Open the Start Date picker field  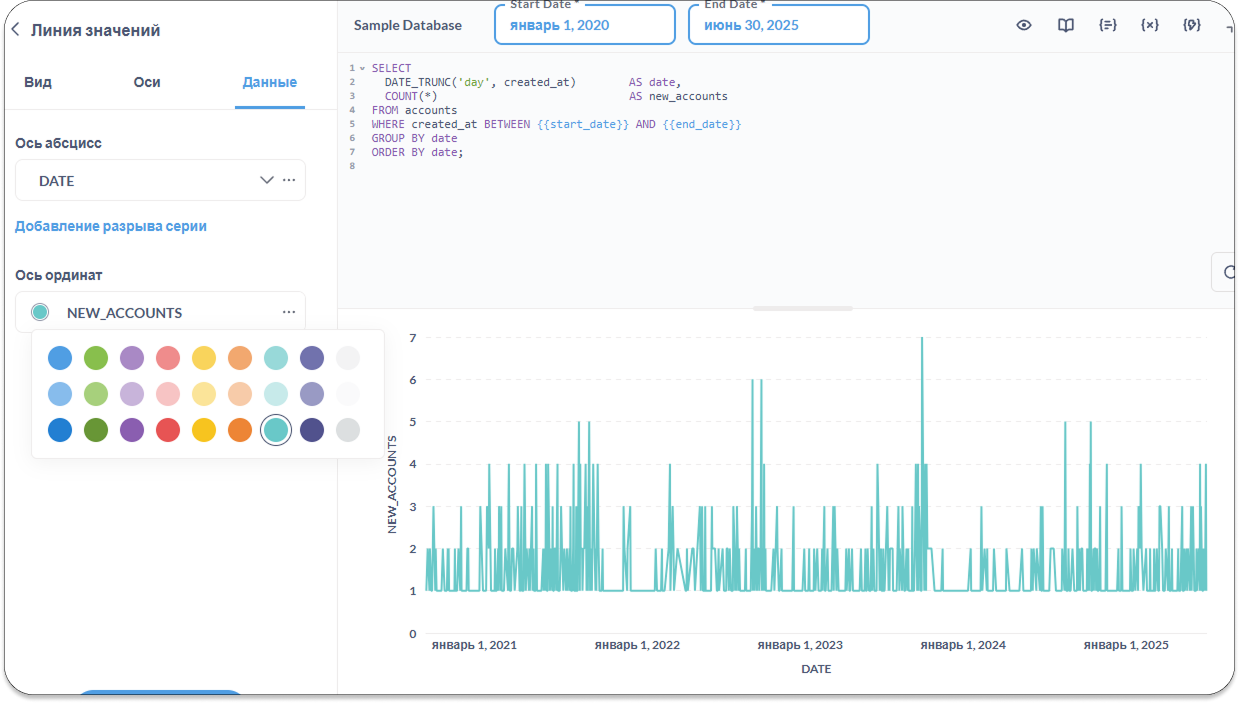pyautogui.click(x=584, y=25)
